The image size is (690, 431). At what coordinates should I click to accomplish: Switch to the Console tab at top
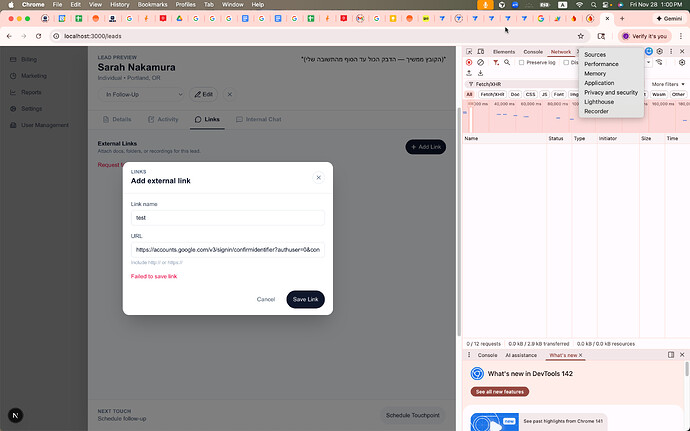point(533,52)
